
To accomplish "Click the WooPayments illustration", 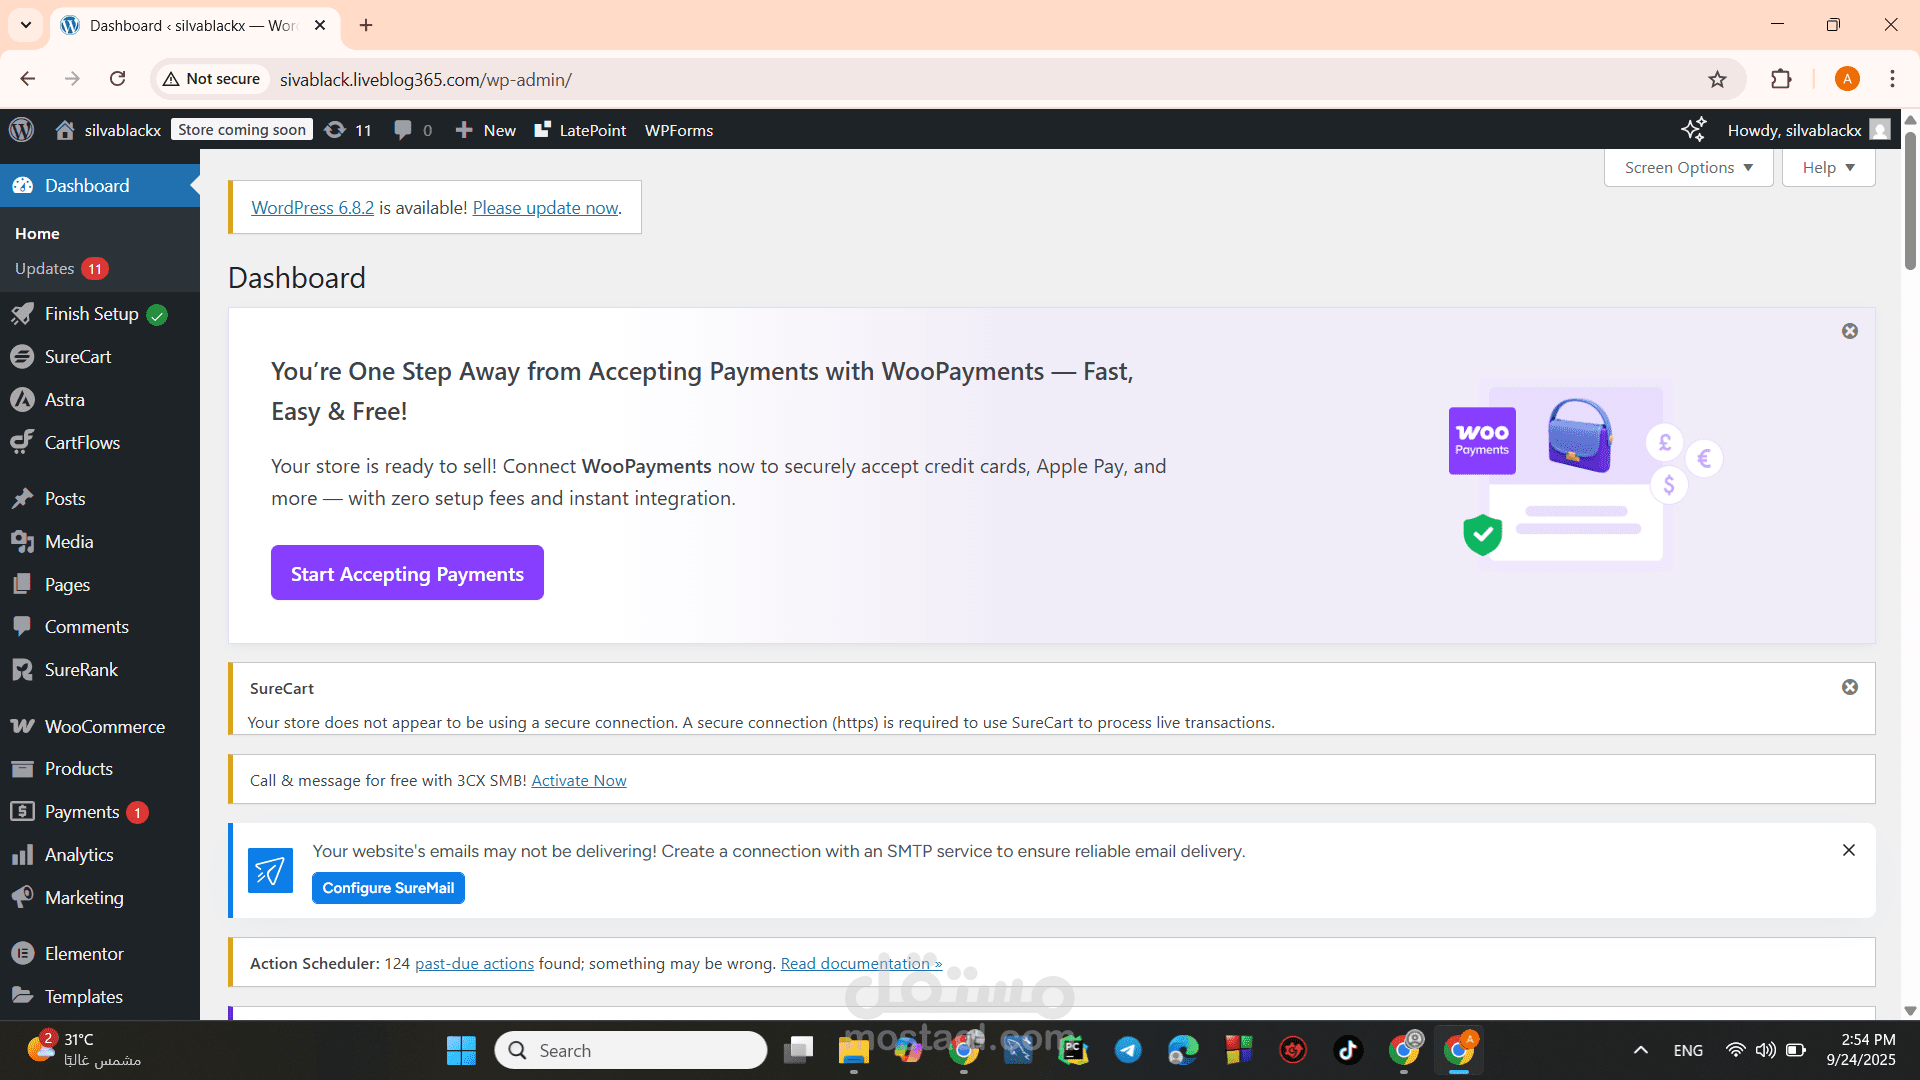I will point(1584,475).
